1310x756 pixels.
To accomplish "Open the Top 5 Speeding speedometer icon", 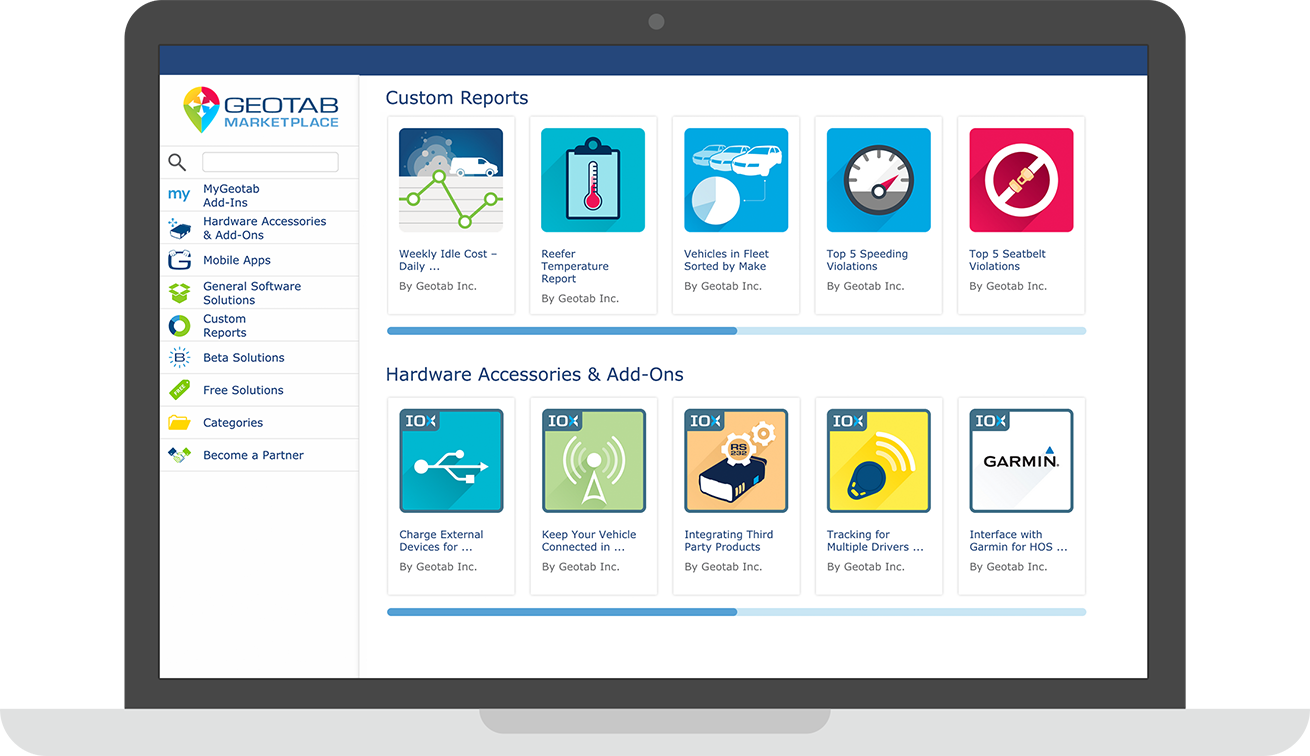I will coord(879,180).
